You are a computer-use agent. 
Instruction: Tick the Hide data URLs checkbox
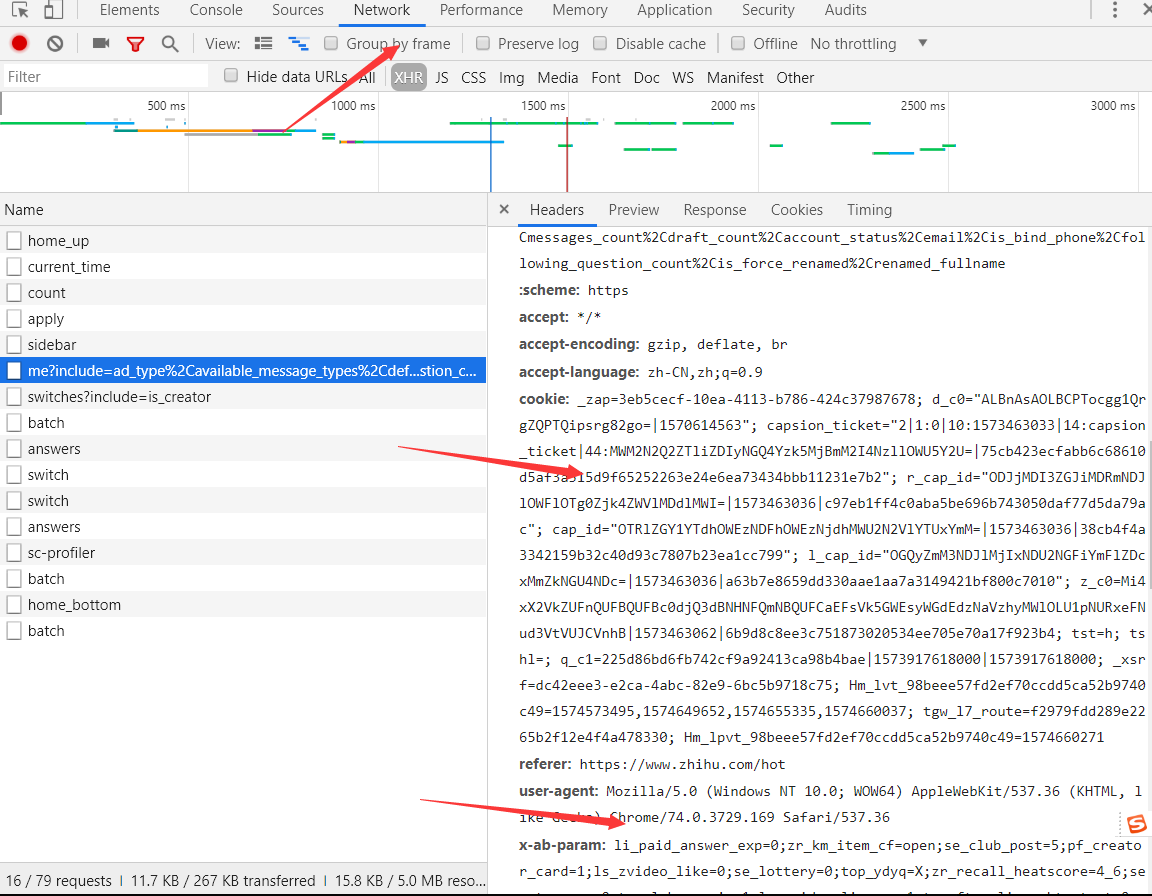(231, 76)
